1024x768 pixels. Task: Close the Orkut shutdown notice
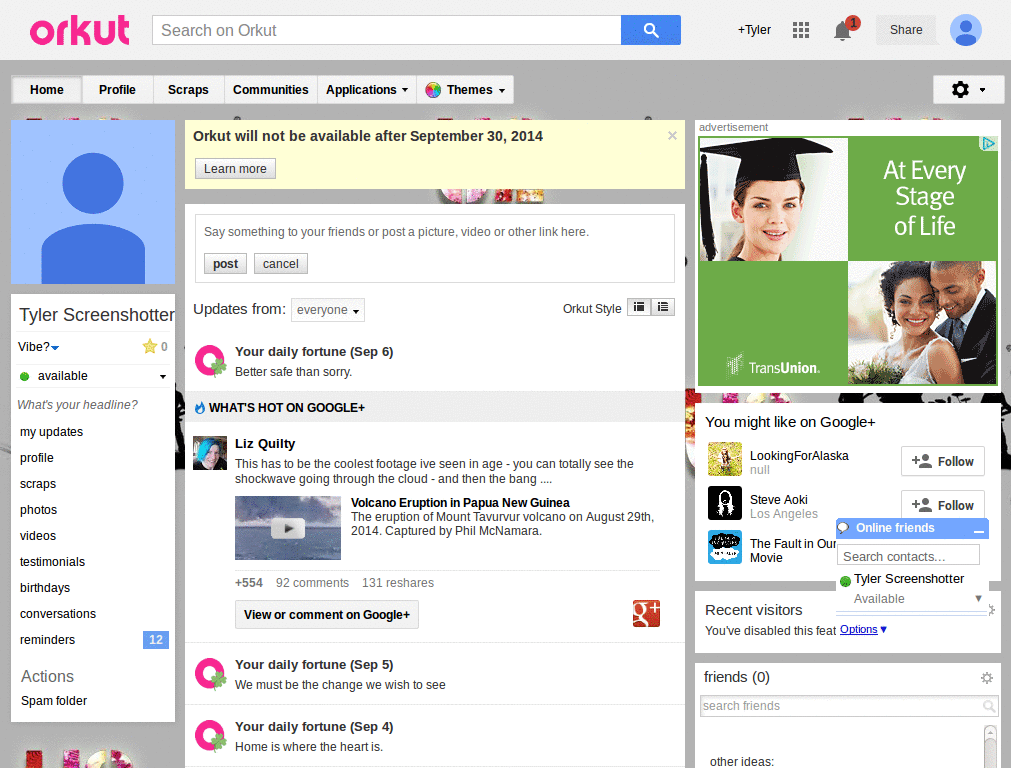672,136
